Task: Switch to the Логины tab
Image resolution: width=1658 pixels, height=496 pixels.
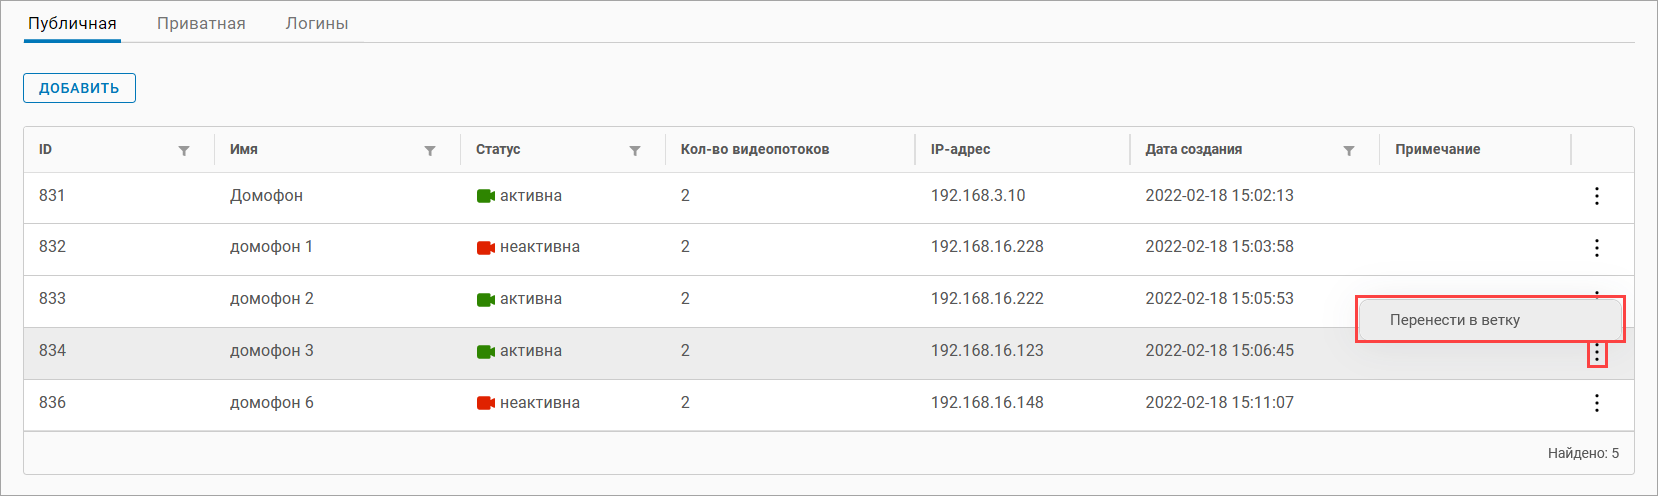Action: (317, 23)
